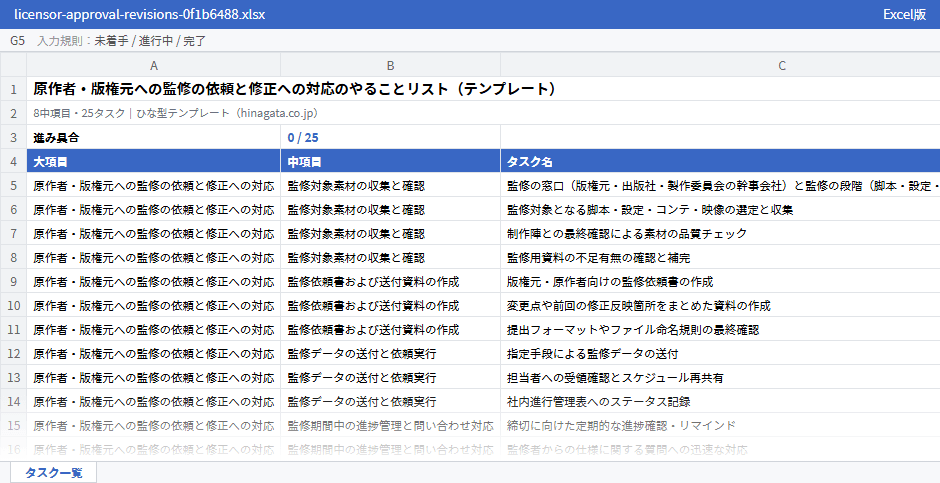Select row 3 header
940x483 pixels.
point(13,137)
